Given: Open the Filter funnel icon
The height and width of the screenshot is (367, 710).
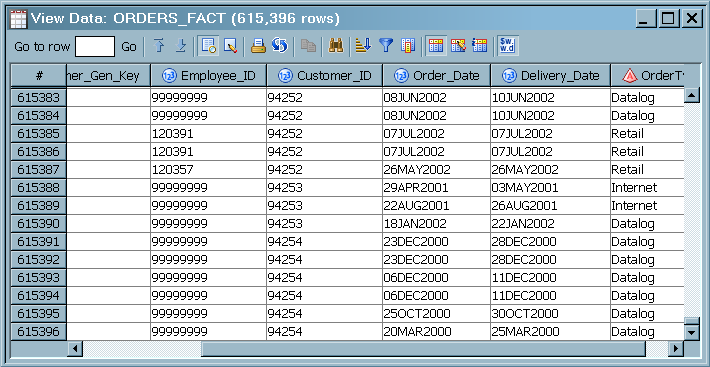Looking at the screenshot, I should (386, 46).
